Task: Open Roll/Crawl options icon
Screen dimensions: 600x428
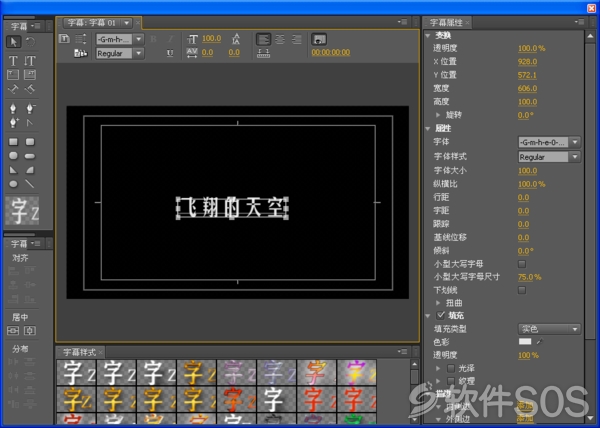Action: coord(80,39)
